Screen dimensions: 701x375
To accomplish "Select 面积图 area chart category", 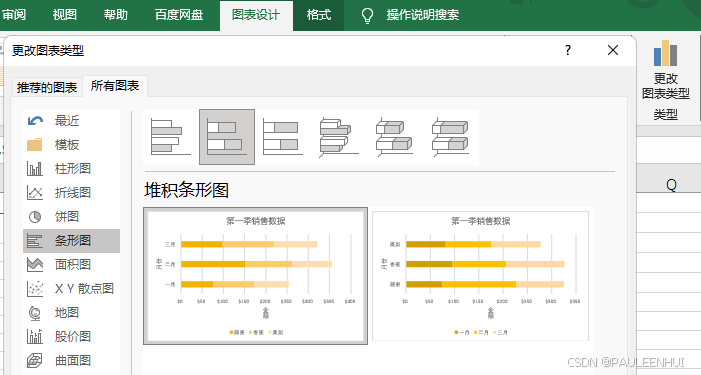I will [72, 265].
